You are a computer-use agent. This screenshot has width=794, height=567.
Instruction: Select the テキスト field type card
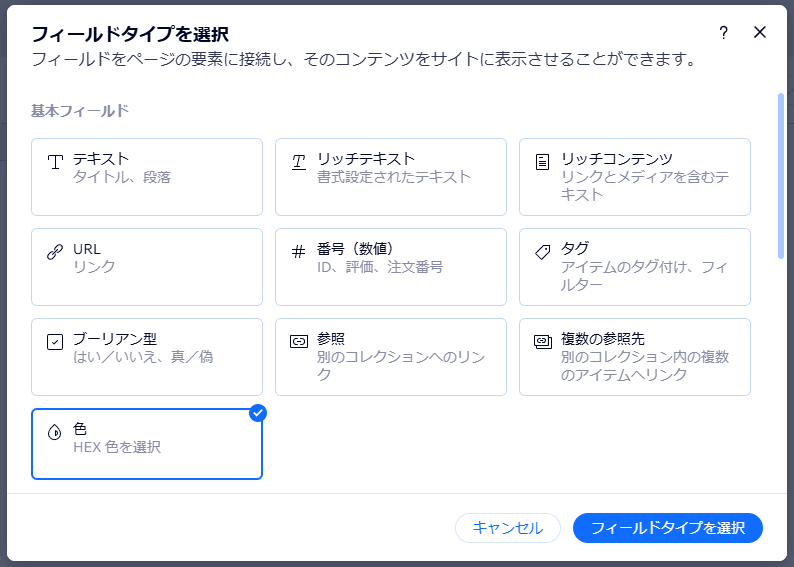(147, 177)
